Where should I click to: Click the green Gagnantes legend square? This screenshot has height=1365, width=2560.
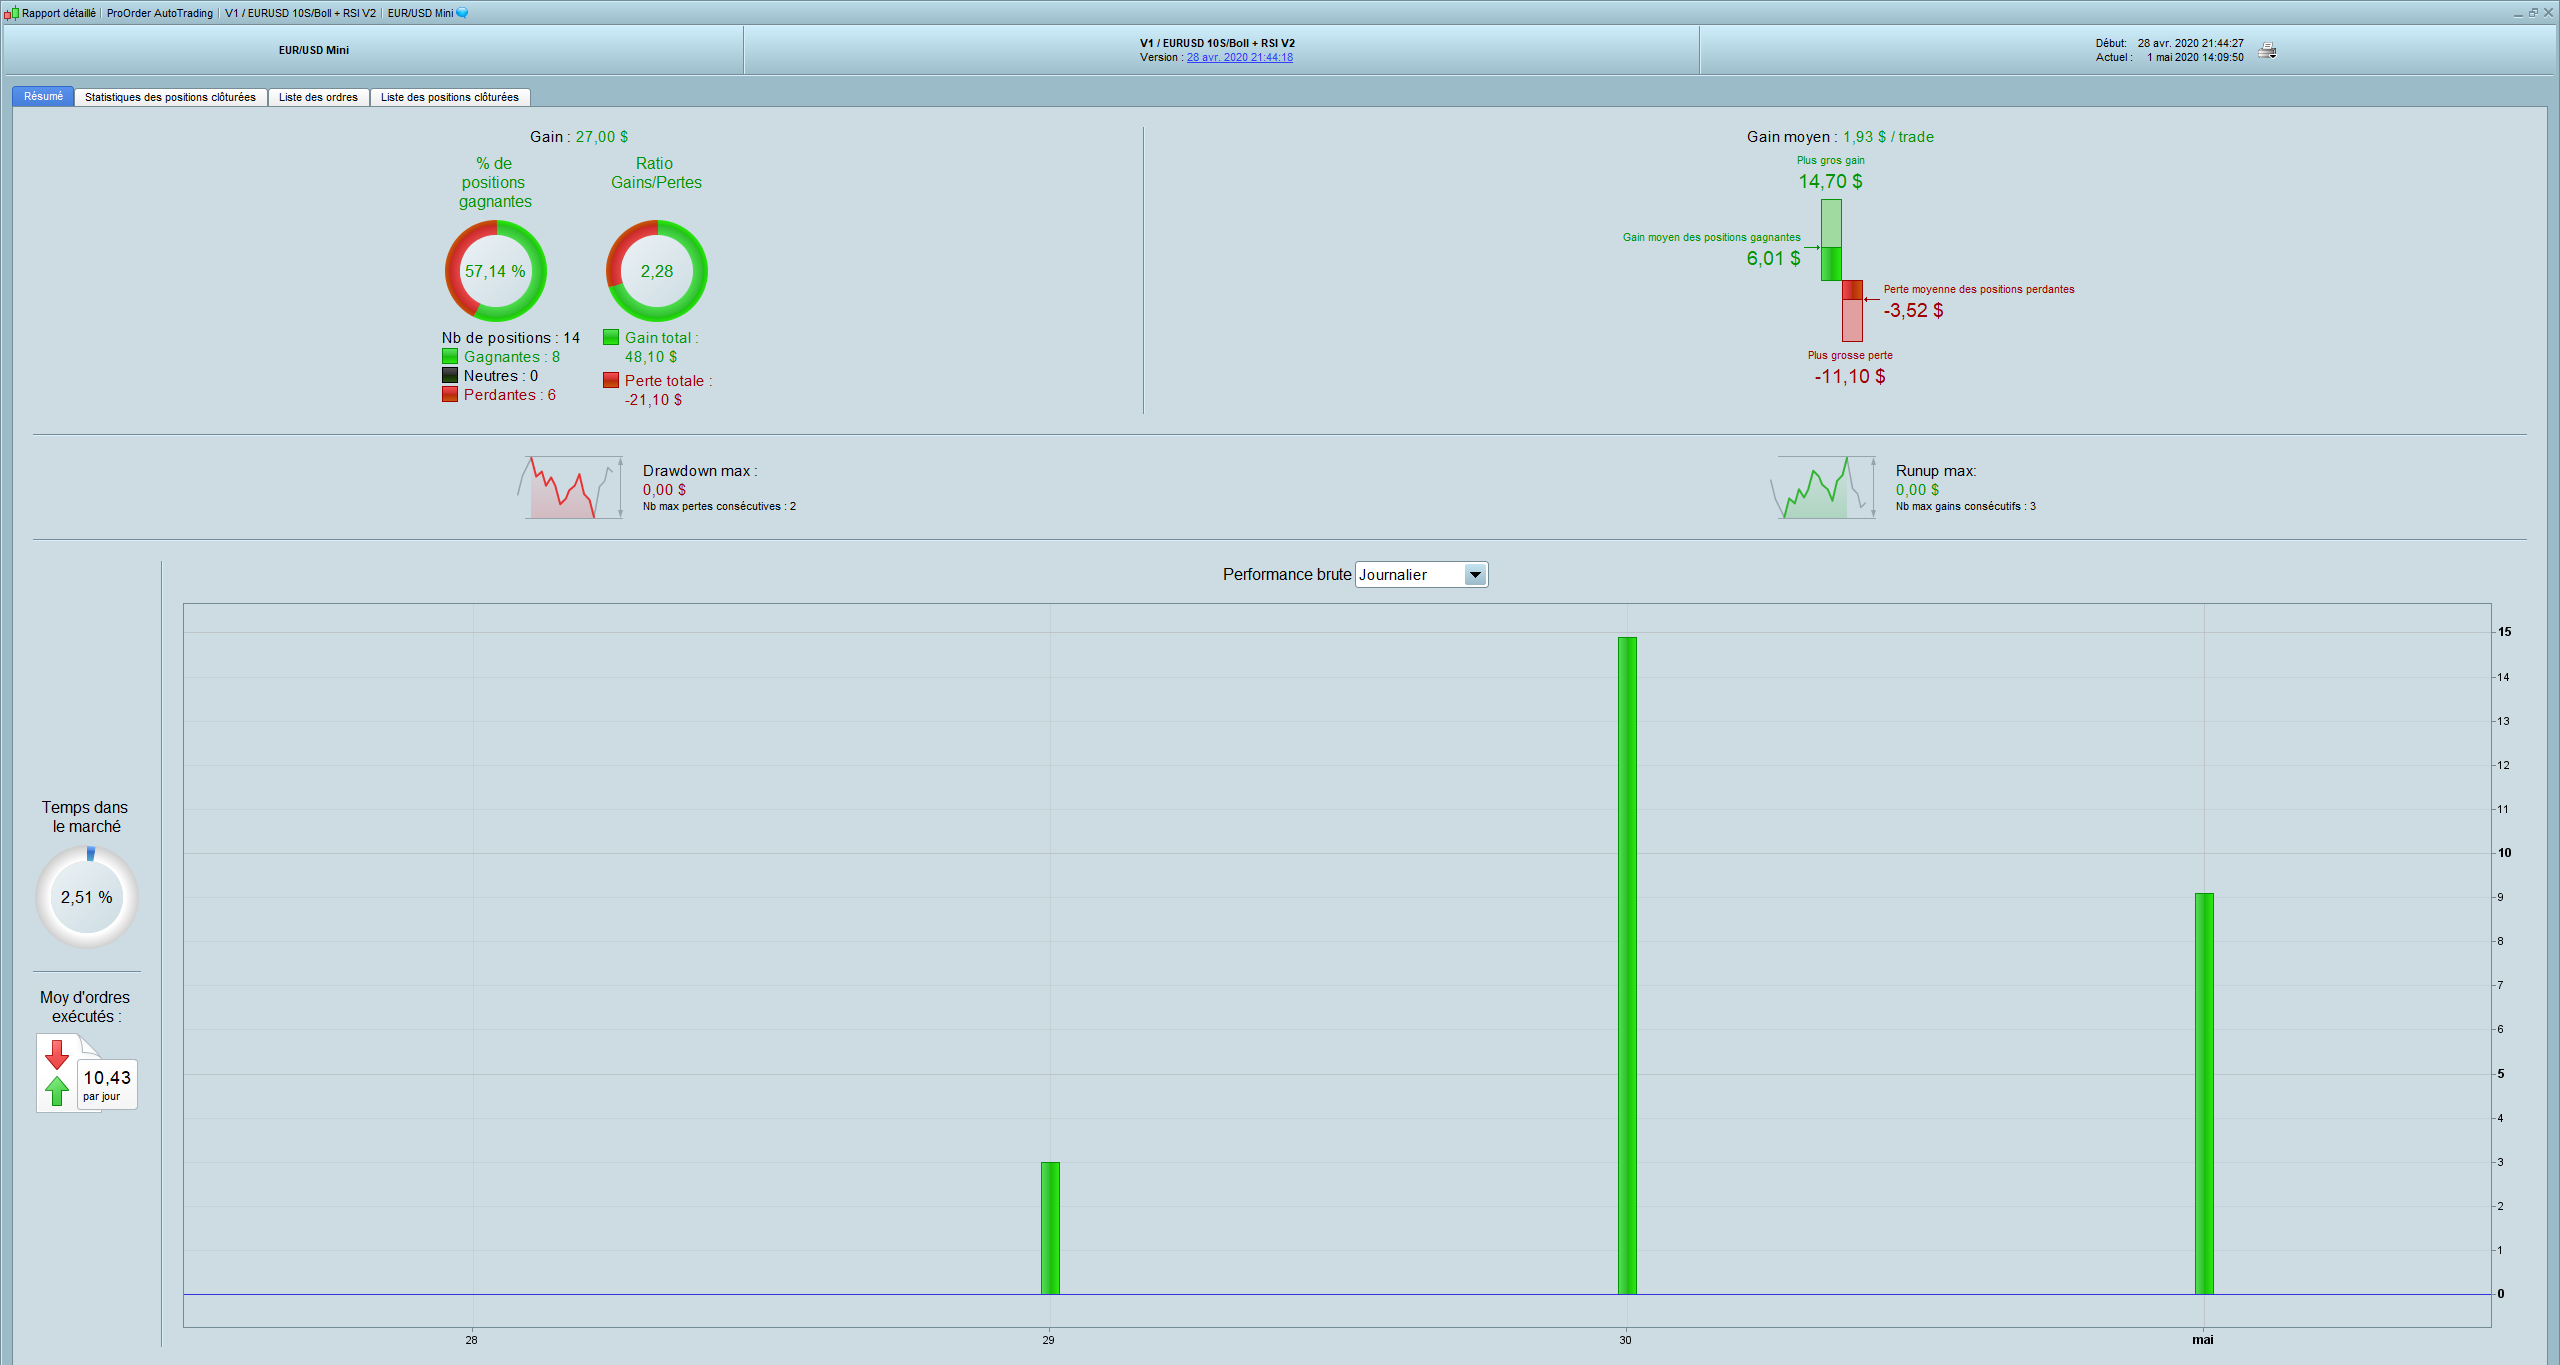tap(450, 357)
